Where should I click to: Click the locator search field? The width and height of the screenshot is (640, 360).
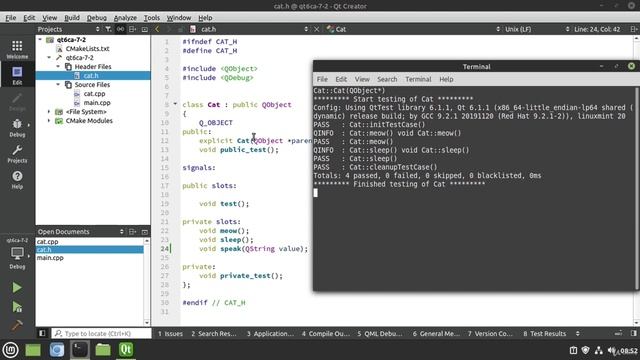pyautogui.click(x=101, y=333)
